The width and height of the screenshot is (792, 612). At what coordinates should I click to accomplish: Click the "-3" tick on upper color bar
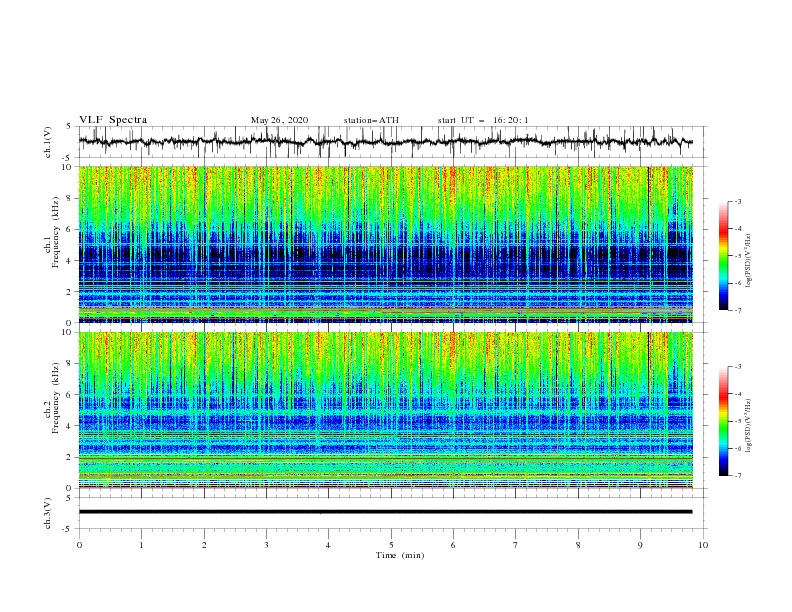point(738,201)
